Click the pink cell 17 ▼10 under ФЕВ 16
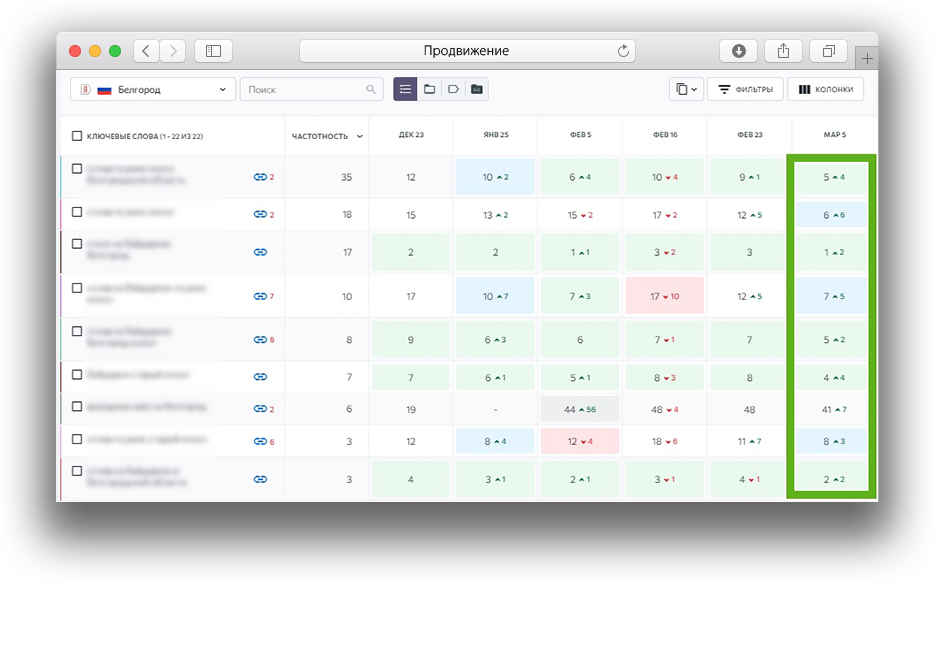This screenshot has width=935, height=654. pos(665,296)
